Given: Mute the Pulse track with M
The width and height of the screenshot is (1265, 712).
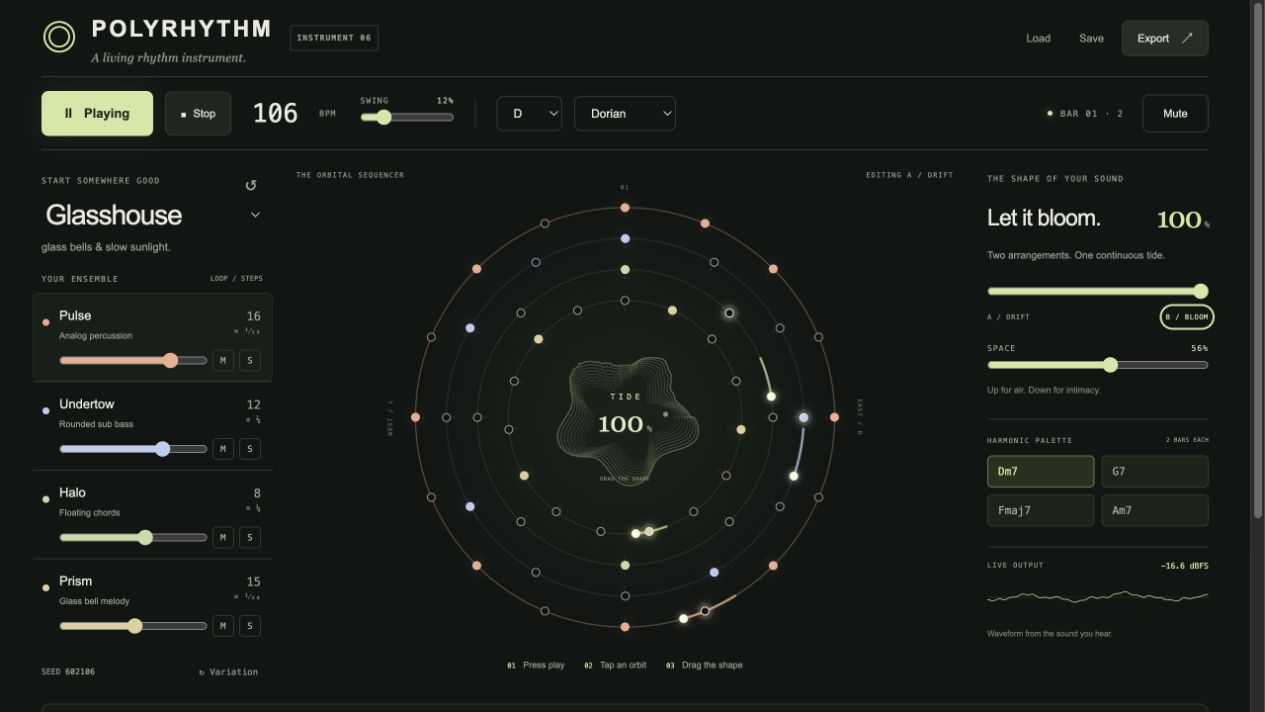Looking at the screenshot, I should point(223,360).
